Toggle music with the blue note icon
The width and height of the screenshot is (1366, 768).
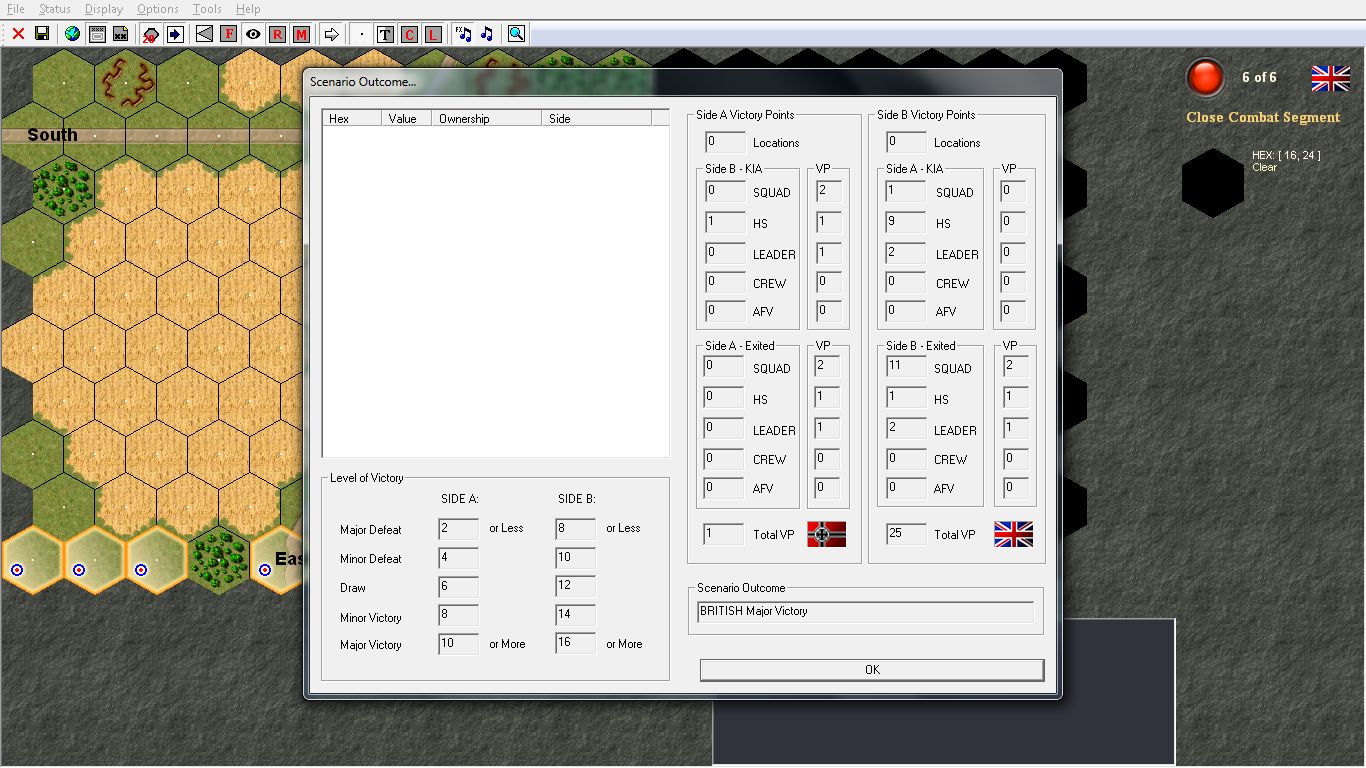click(487, 34)
